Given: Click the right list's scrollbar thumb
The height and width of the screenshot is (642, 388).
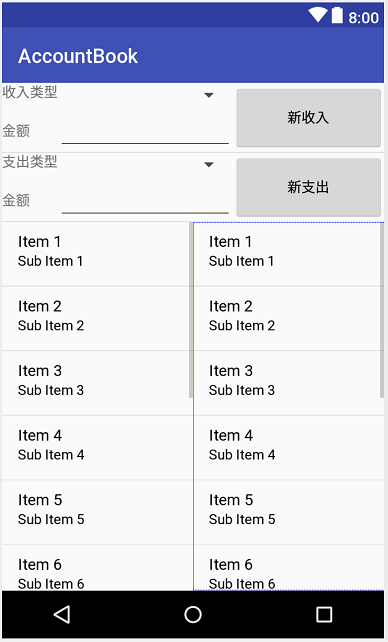Looking at the screenshot, I should click(x=382, y=310).
